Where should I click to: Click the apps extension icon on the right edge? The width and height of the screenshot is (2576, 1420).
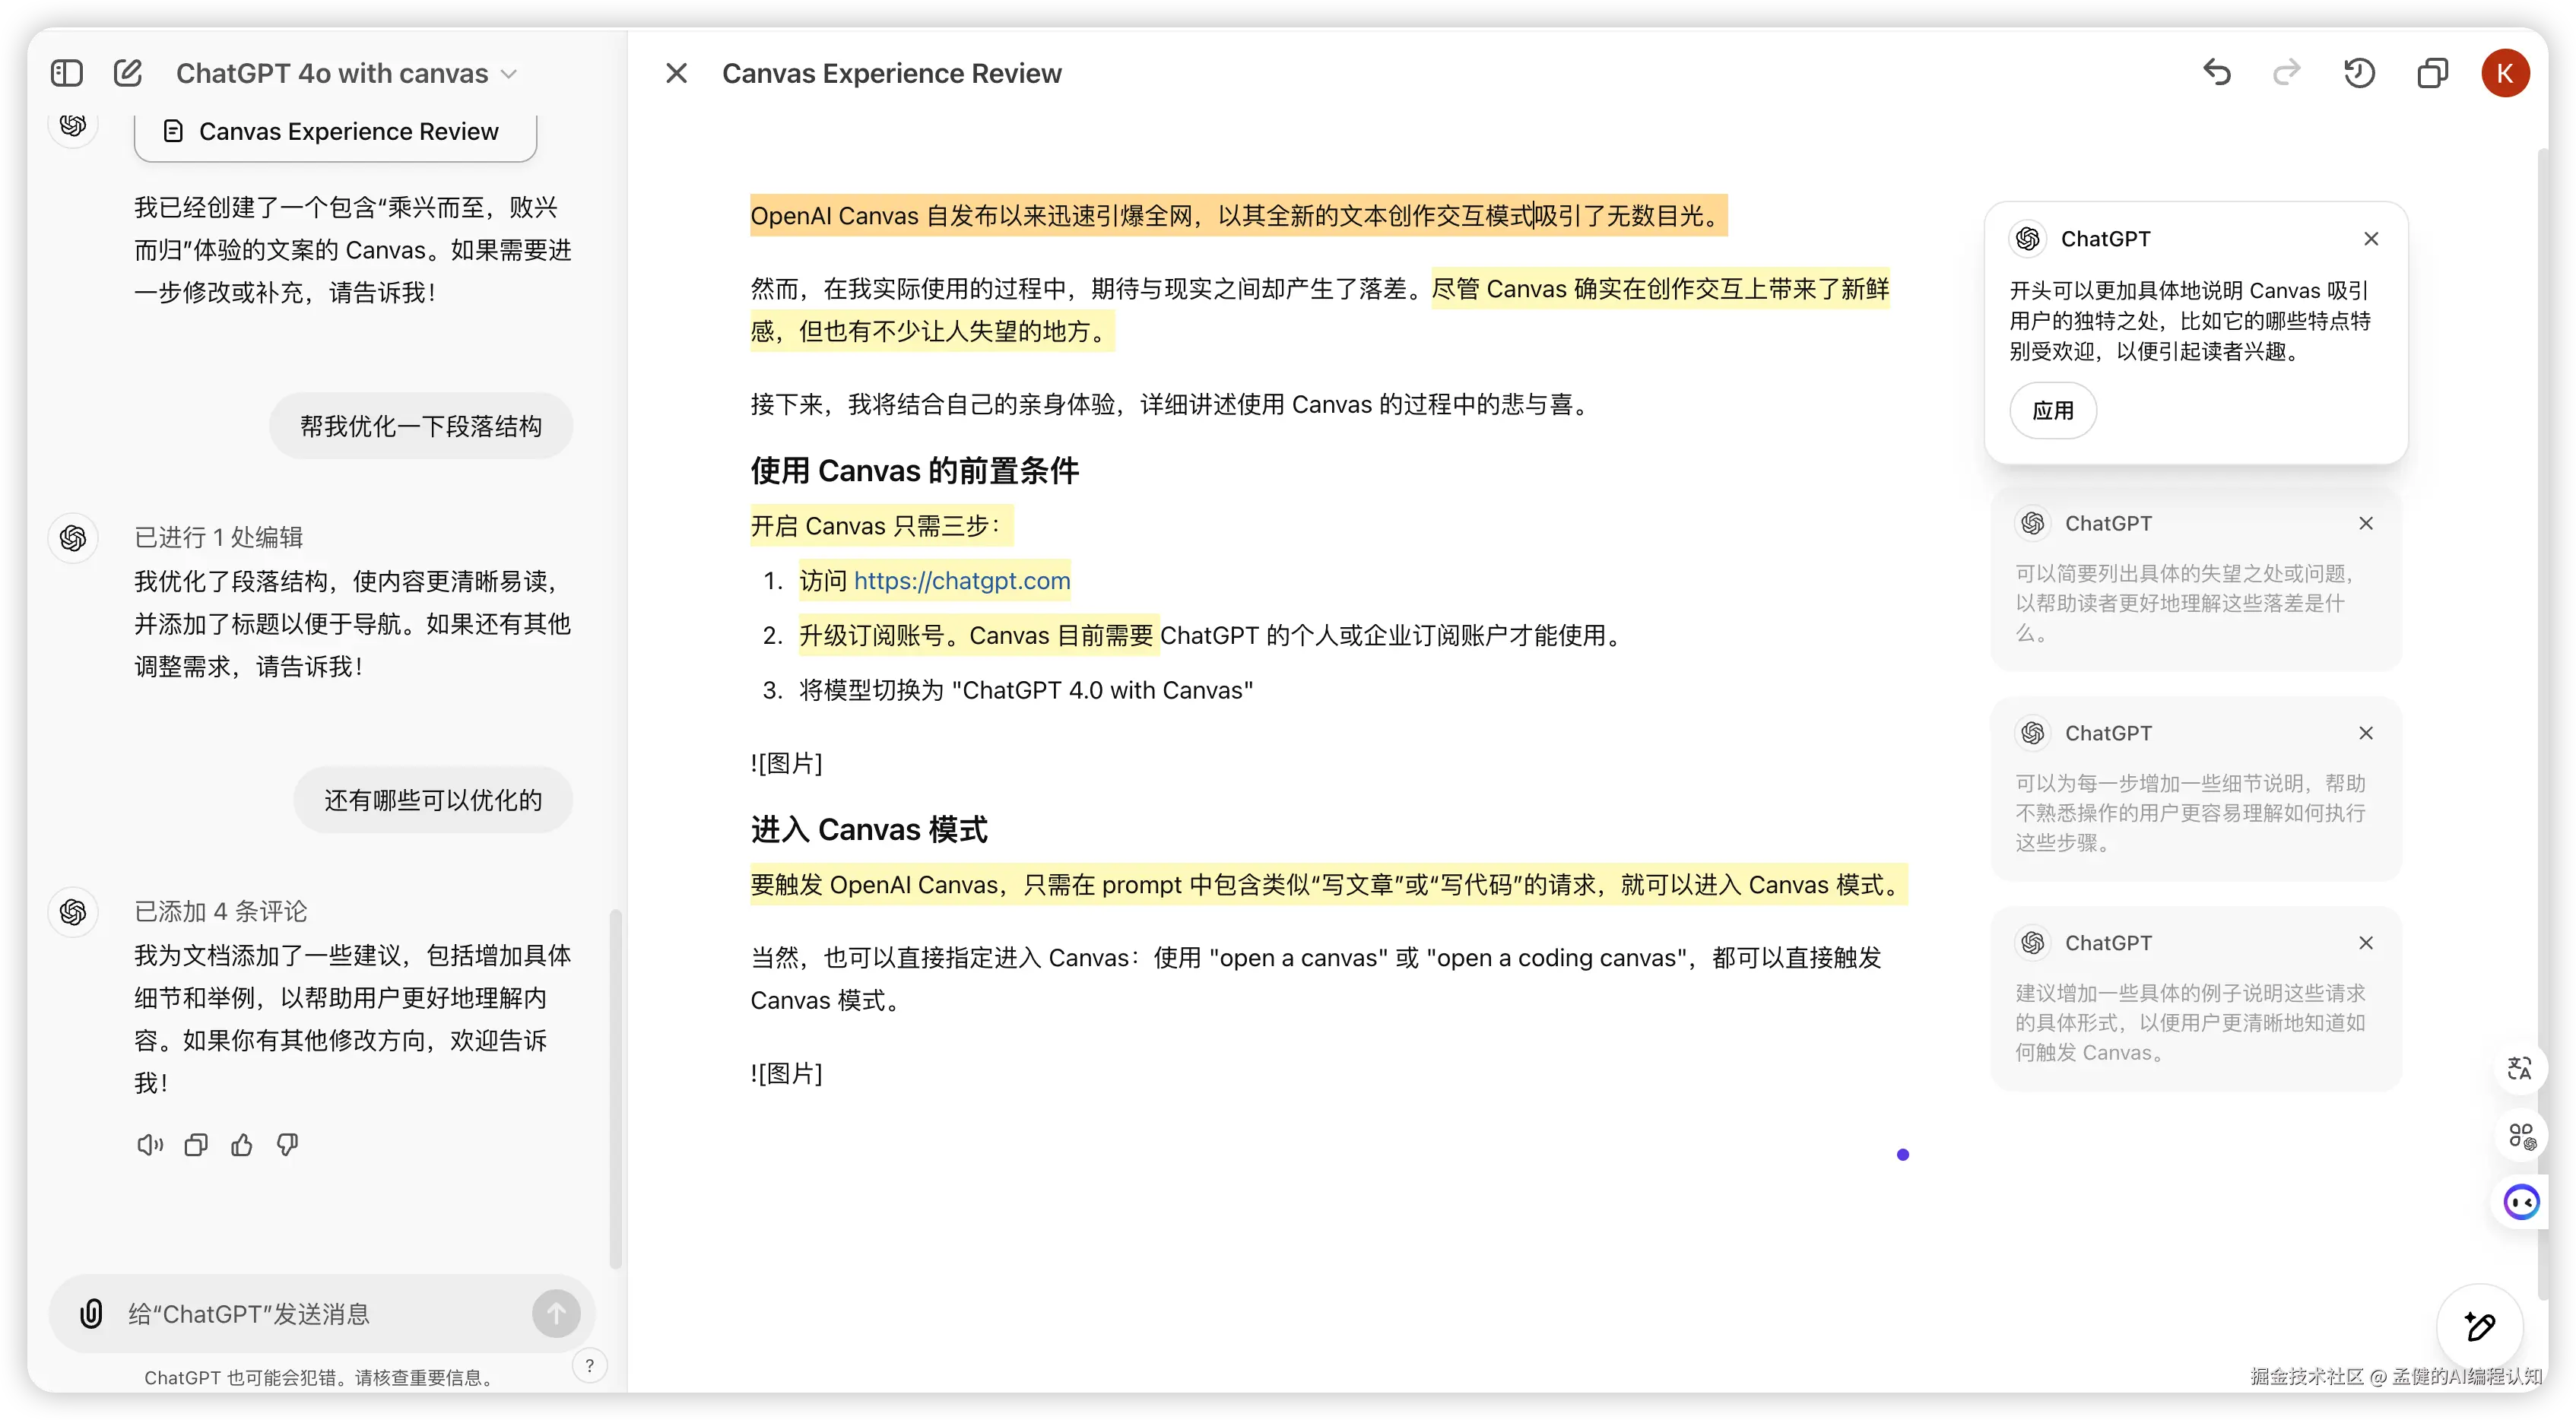[2521, 1136]
